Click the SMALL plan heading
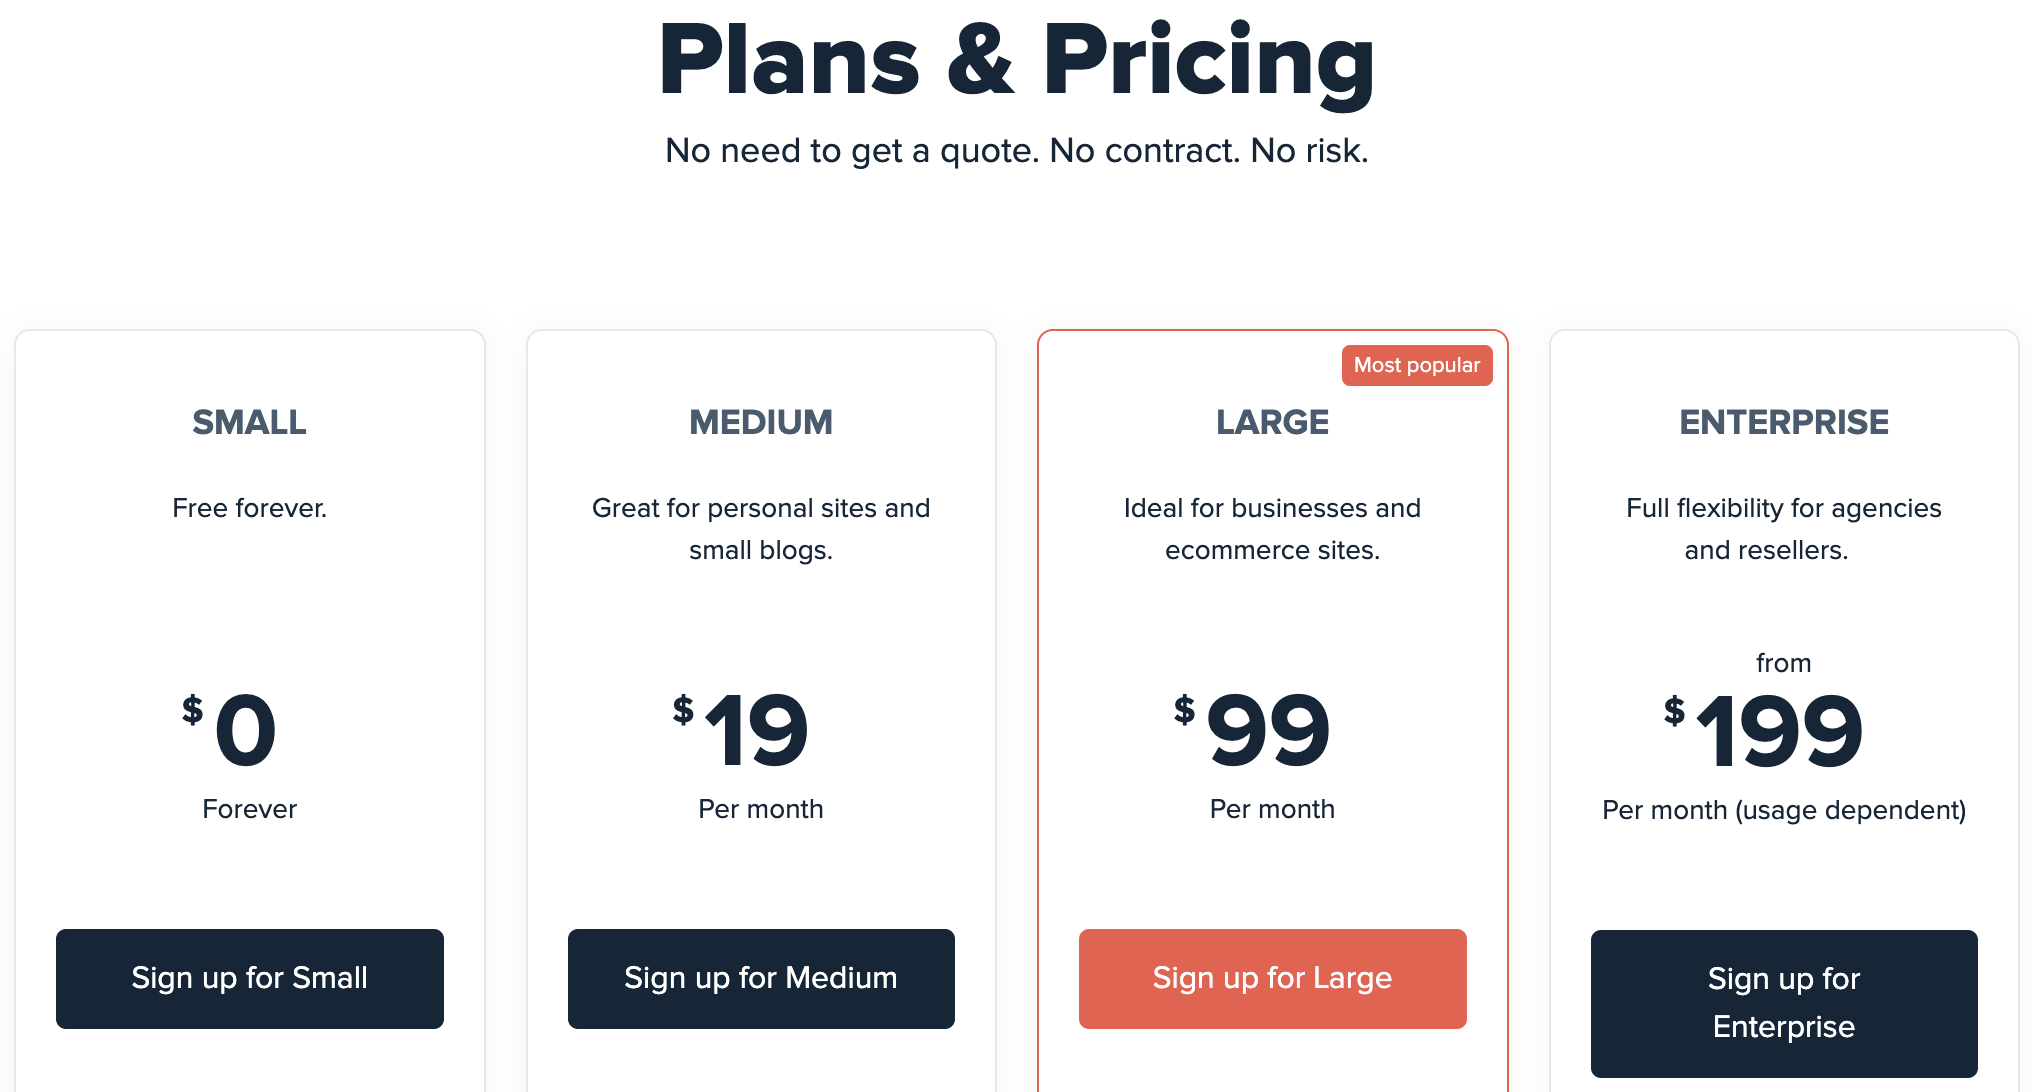Screen dimensions: 2032x1092 (250, 422)
